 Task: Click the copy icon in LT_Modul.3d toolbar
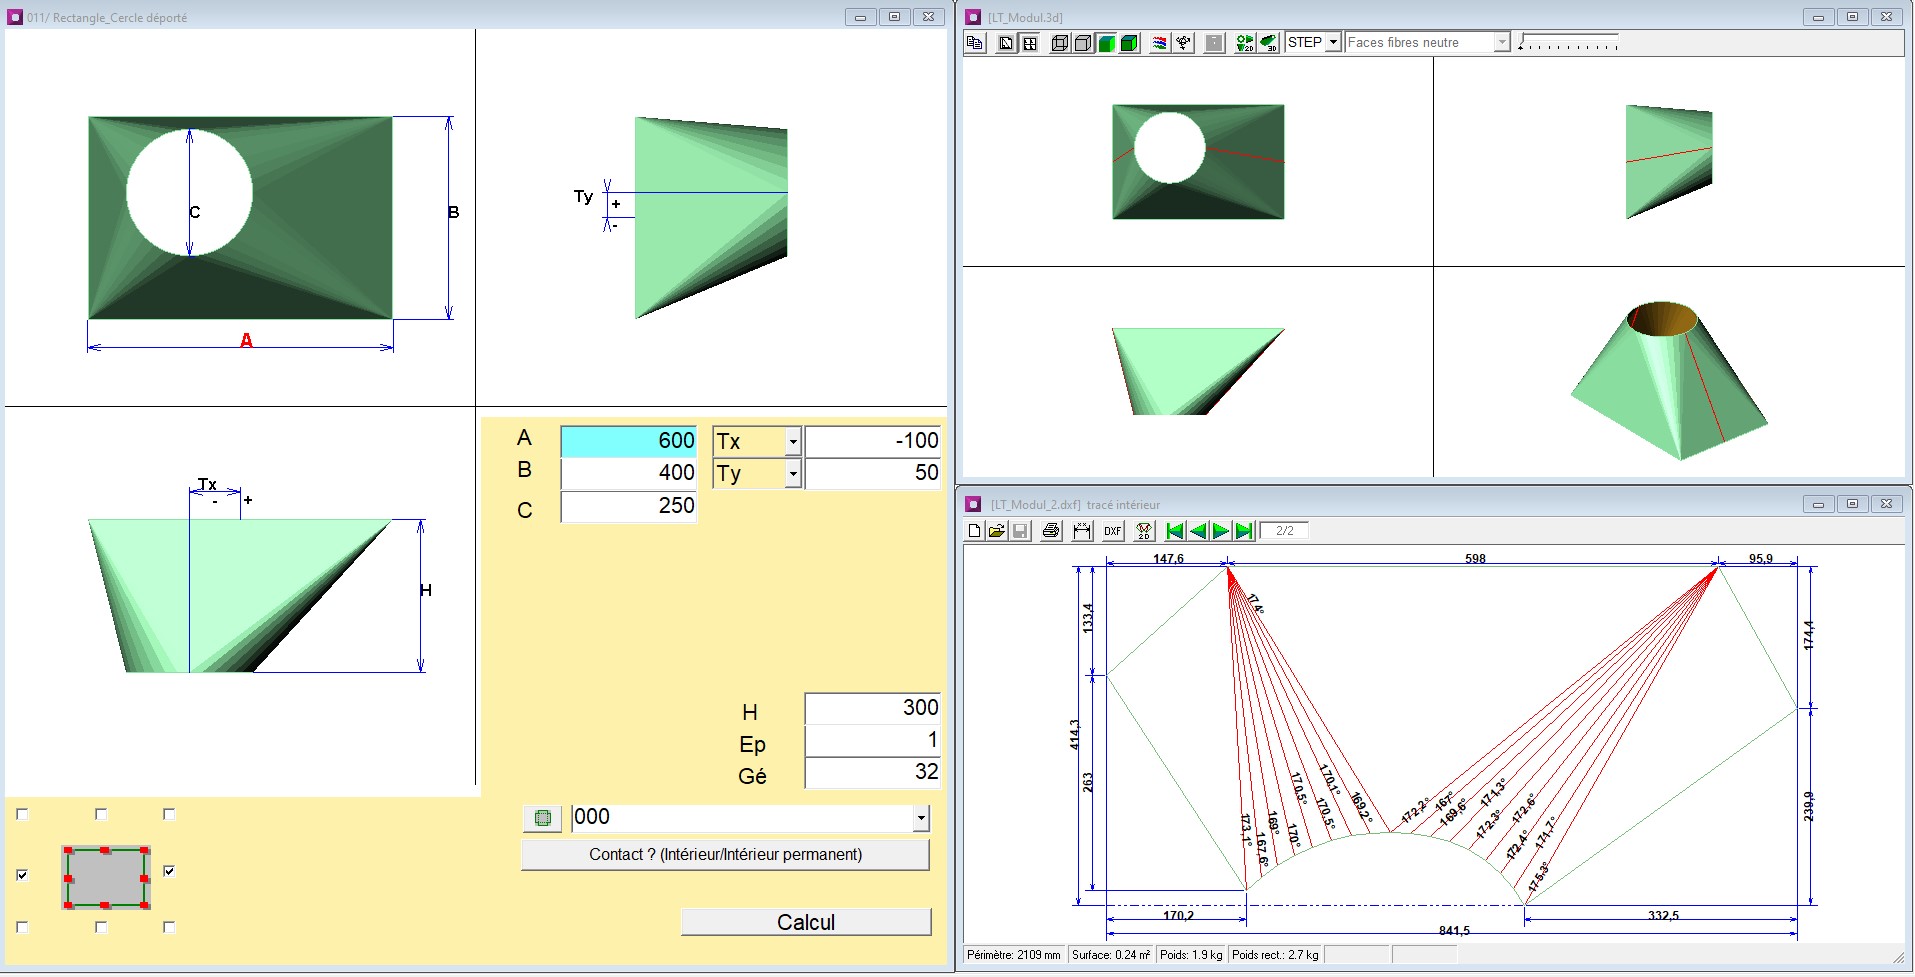click(975, 43)
